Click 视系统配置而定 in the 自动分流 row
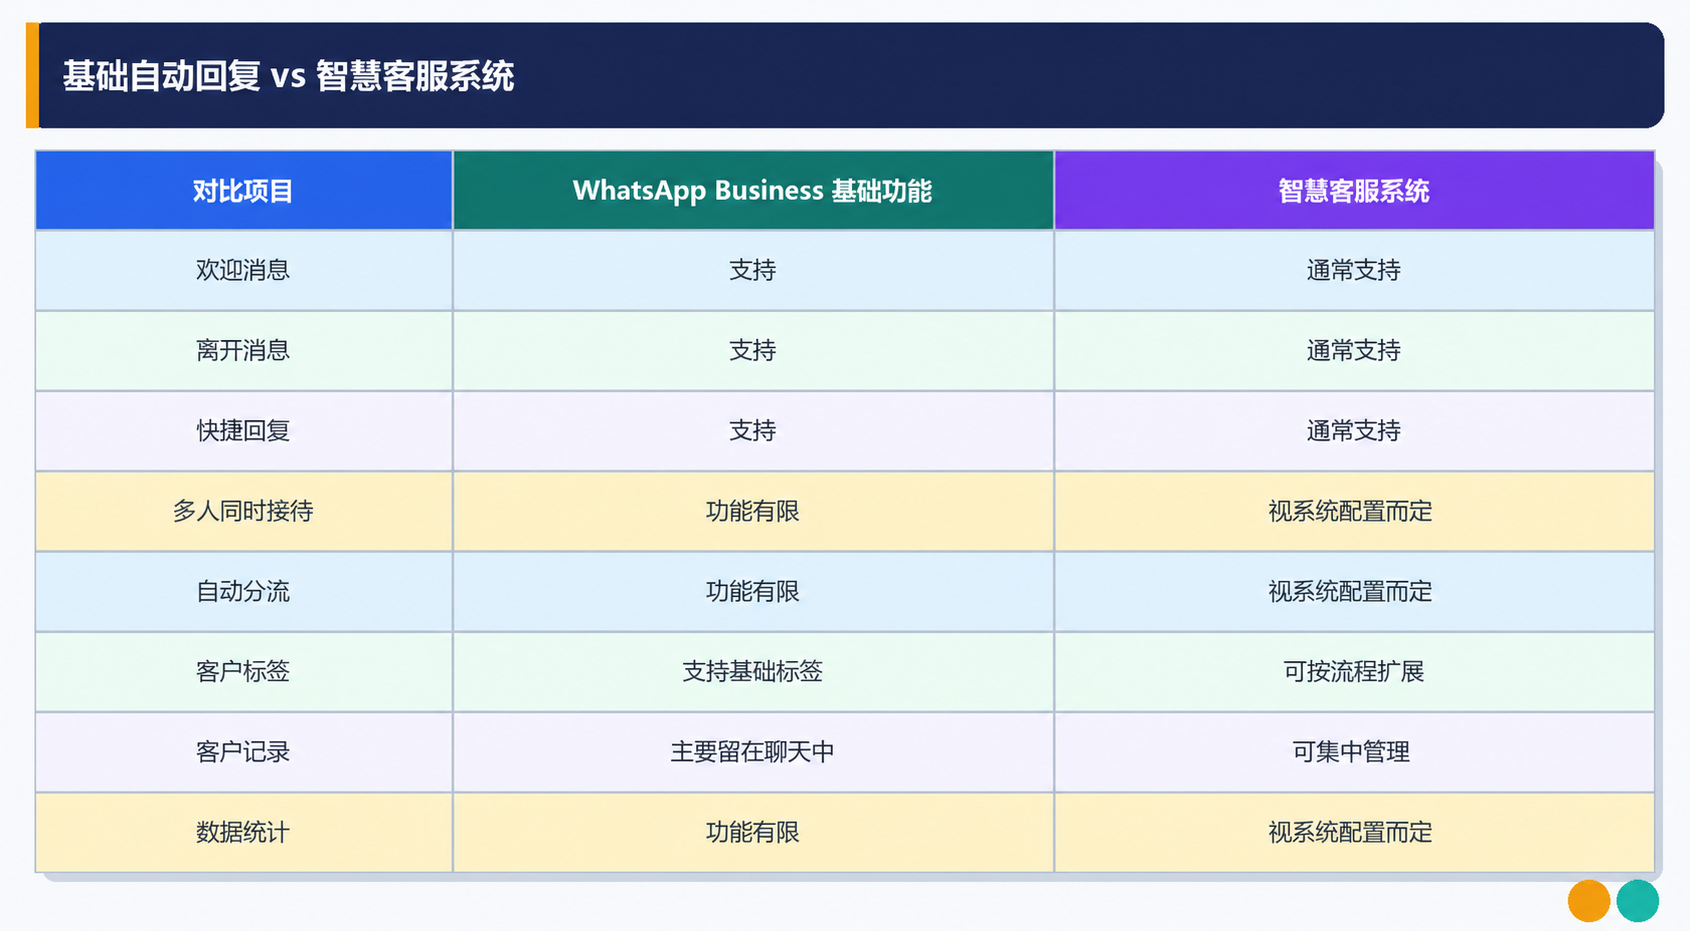 point(1351,591)
